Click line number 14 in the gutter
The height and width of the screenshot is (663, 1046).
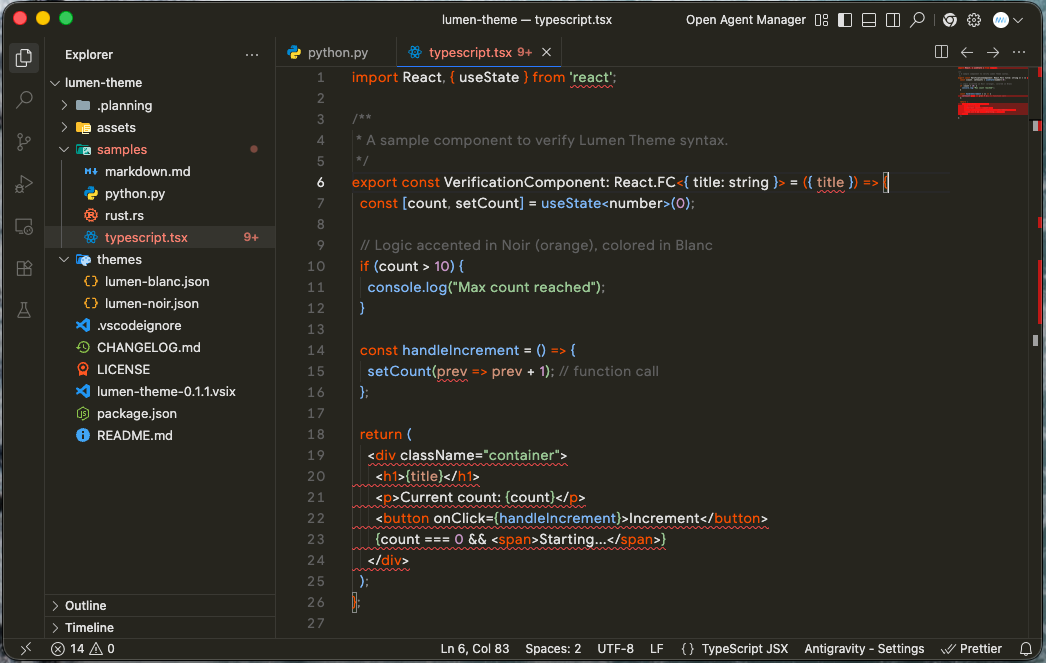[316, 350]
